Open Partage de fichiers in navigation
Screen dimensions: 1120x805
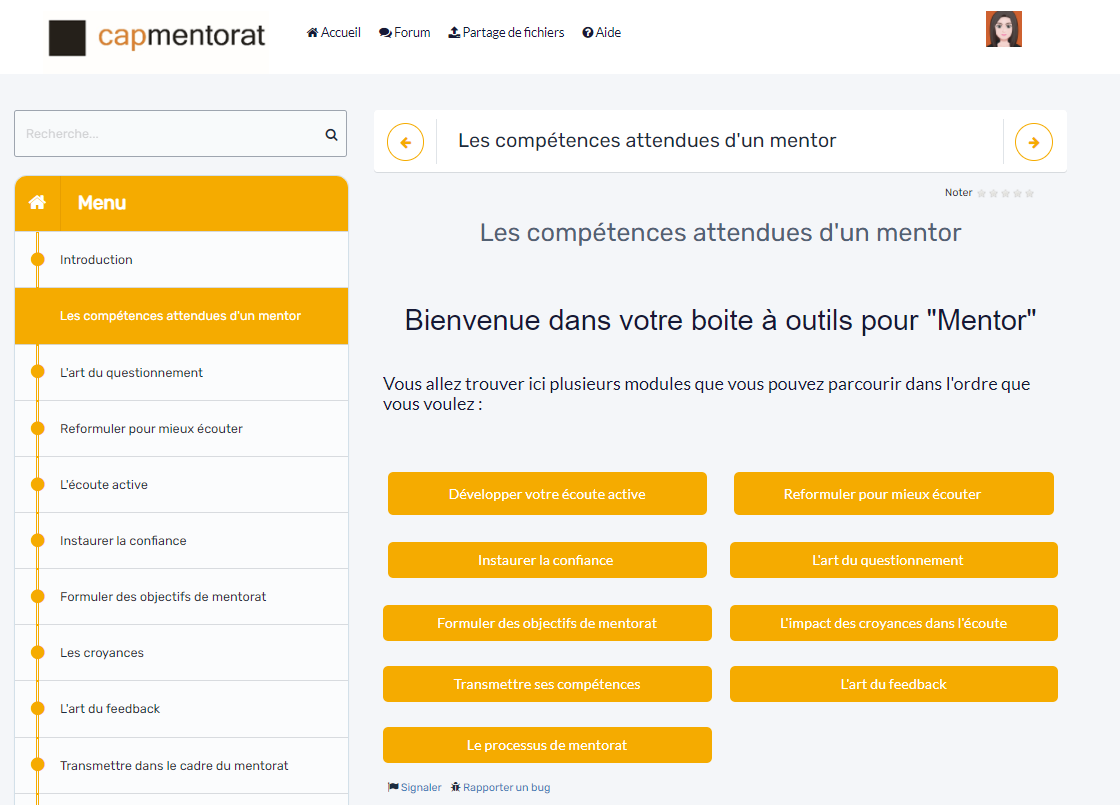506,33
